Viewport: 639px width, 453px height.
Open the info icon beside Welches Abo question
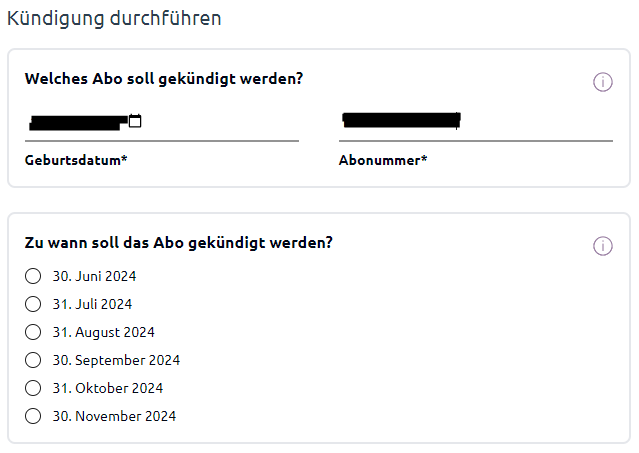tap(602, 82)
